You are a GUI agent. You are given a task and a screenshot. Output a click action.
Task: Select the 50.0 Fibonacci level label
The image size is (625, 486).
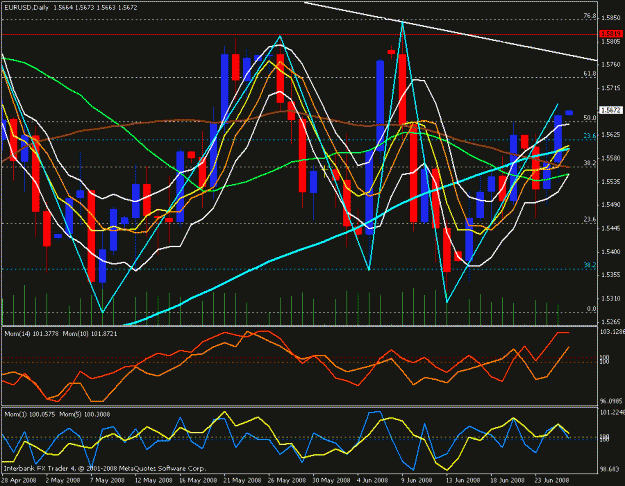pyautogui.click(x=590, y=118)
